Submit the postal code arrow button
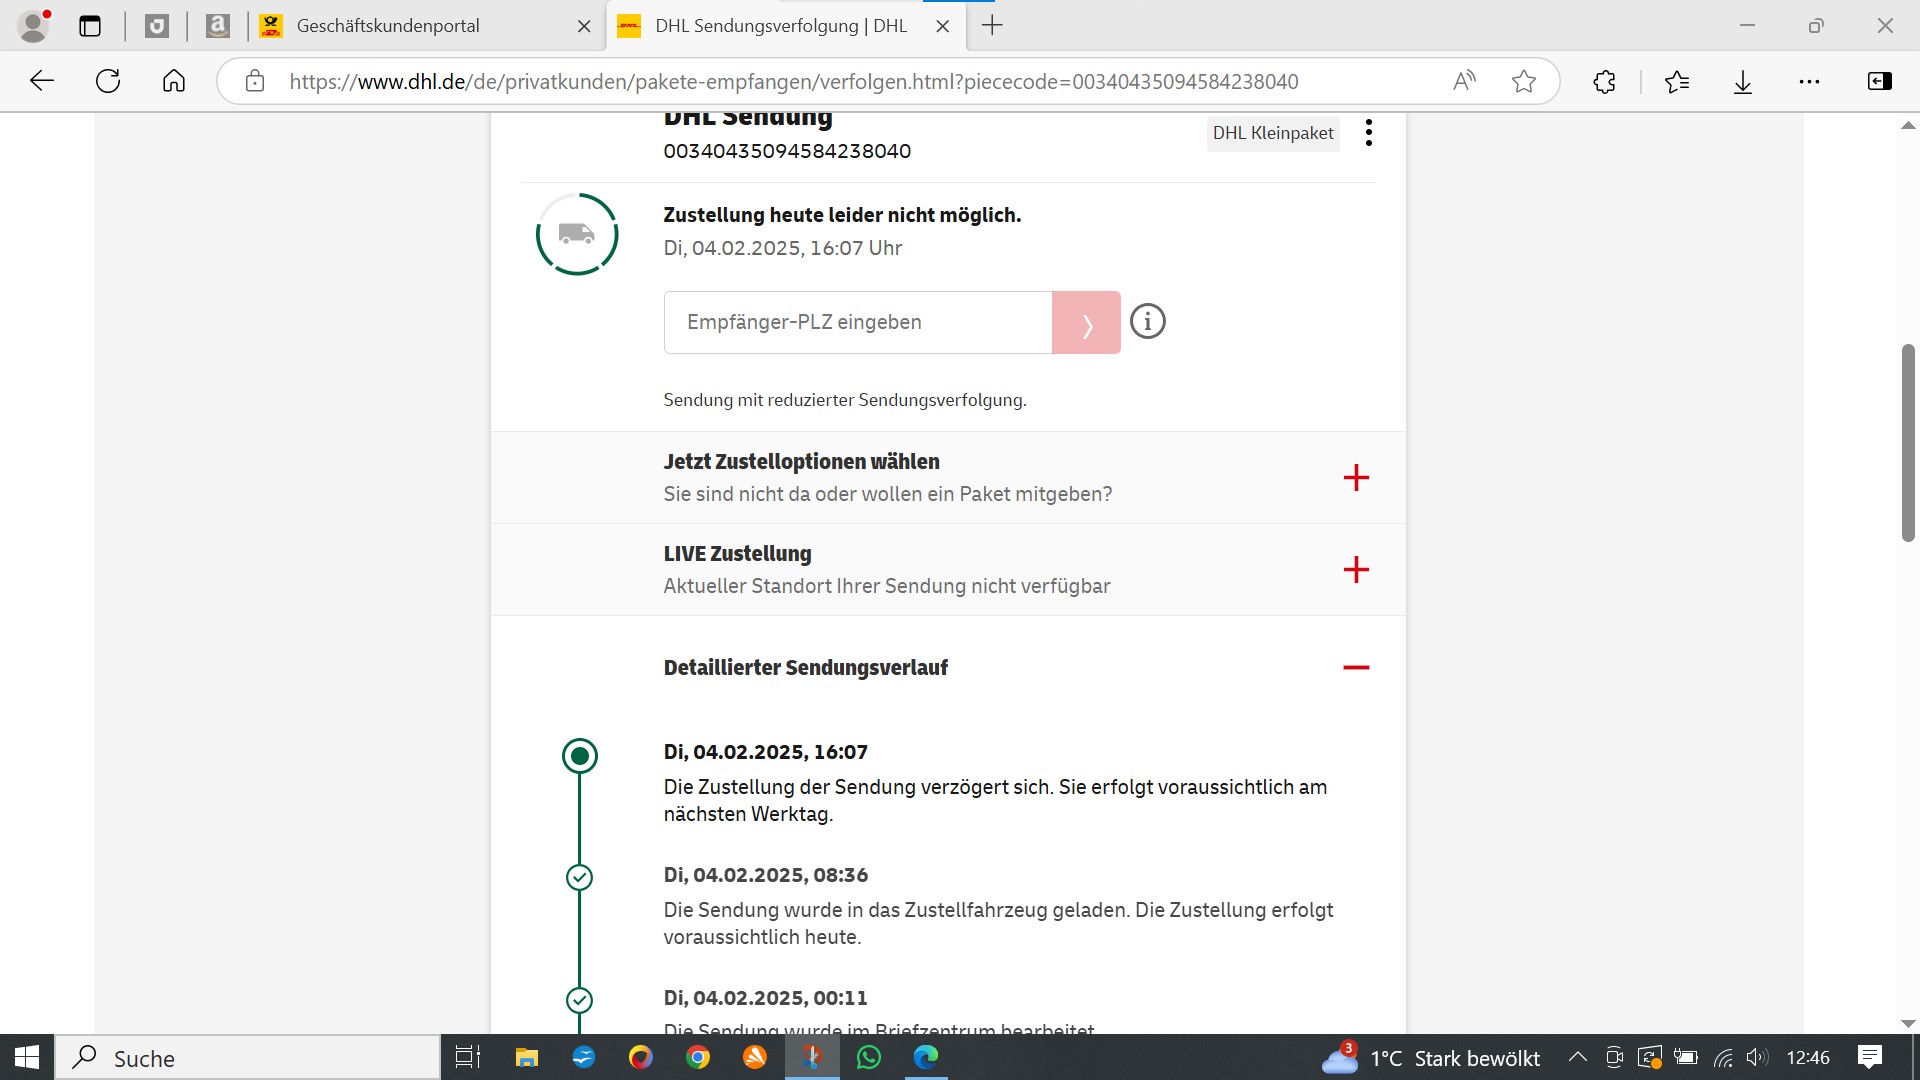Image resolution: width=1920 pixels, height=1080 pixels. (1086, 322)
